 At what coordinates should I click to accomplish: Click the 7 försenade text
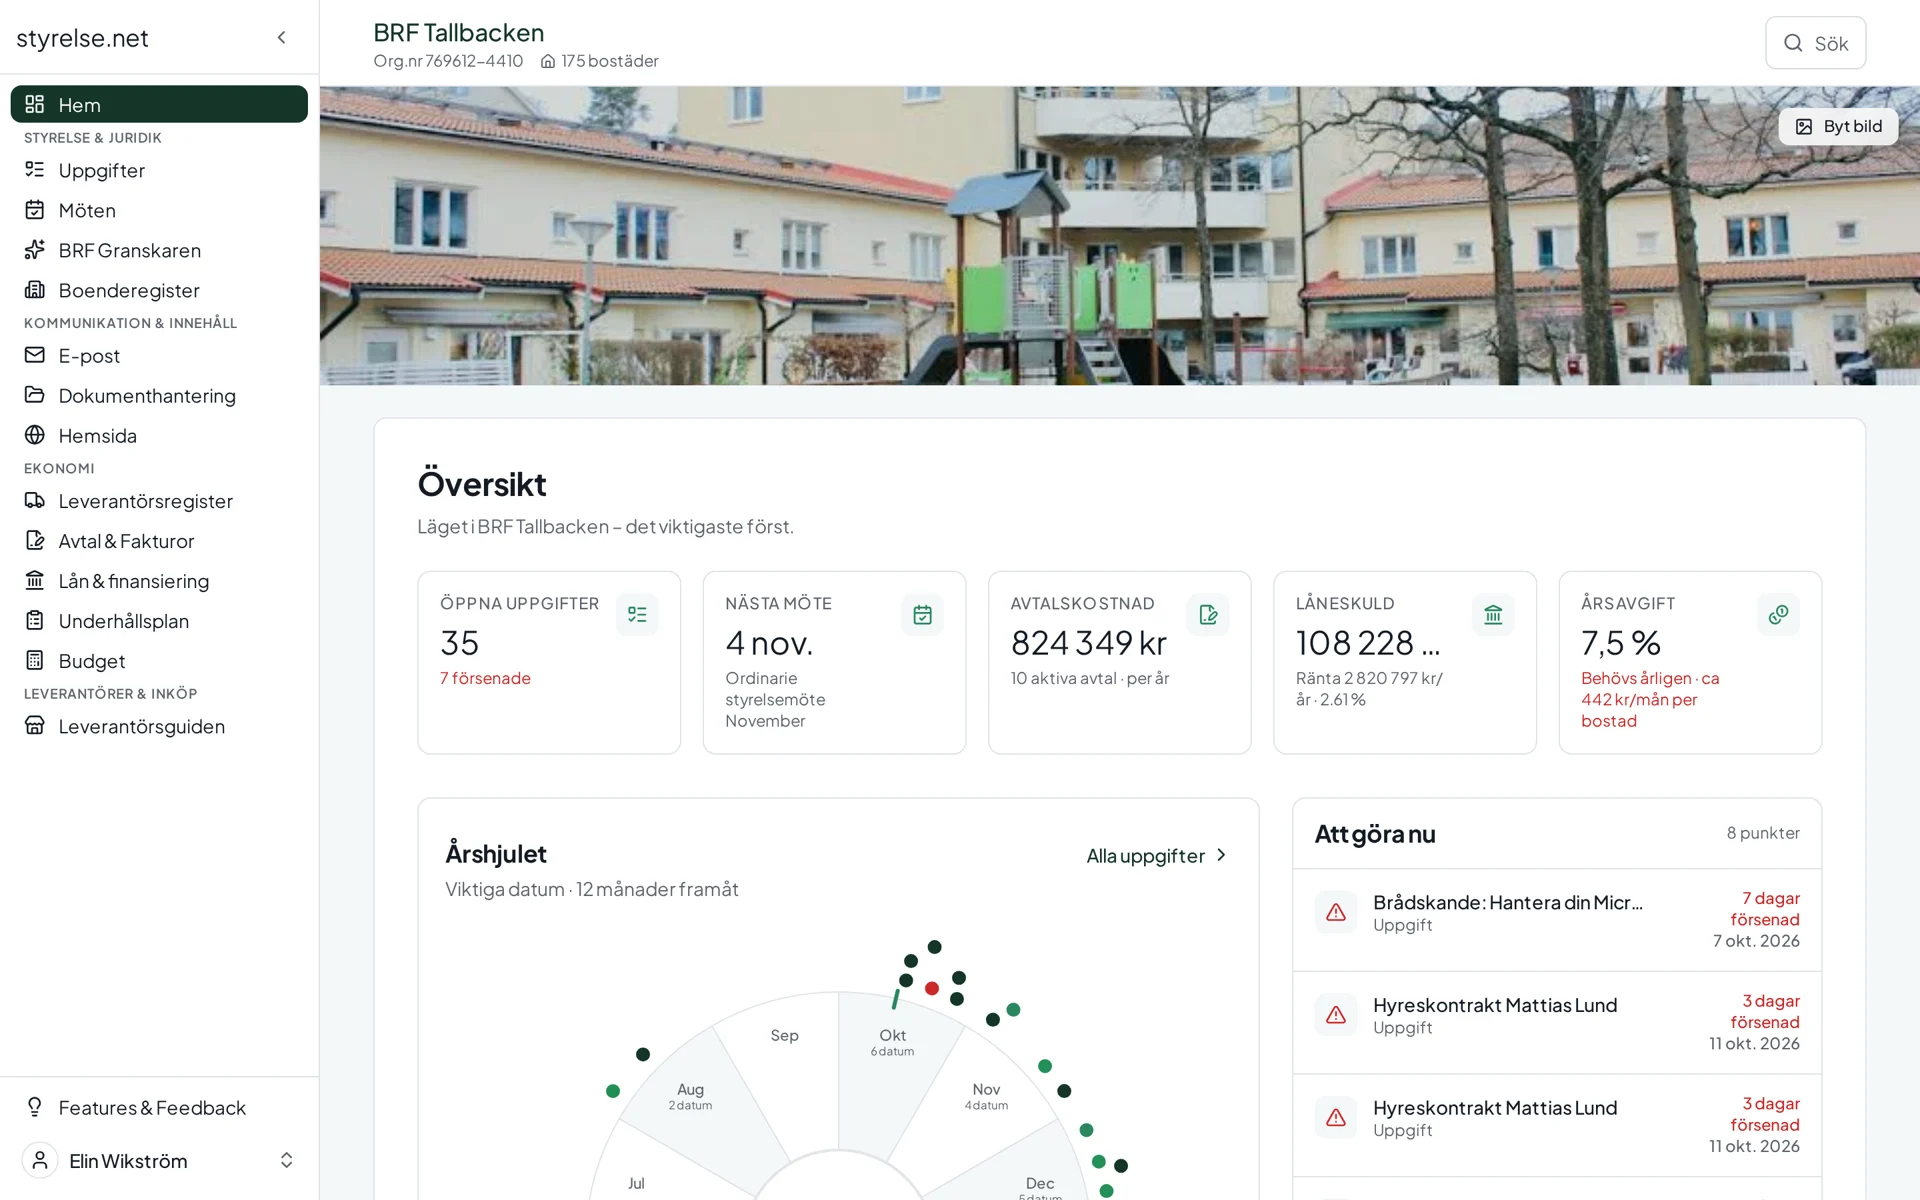pyautogui.click(x=485, y=678)
